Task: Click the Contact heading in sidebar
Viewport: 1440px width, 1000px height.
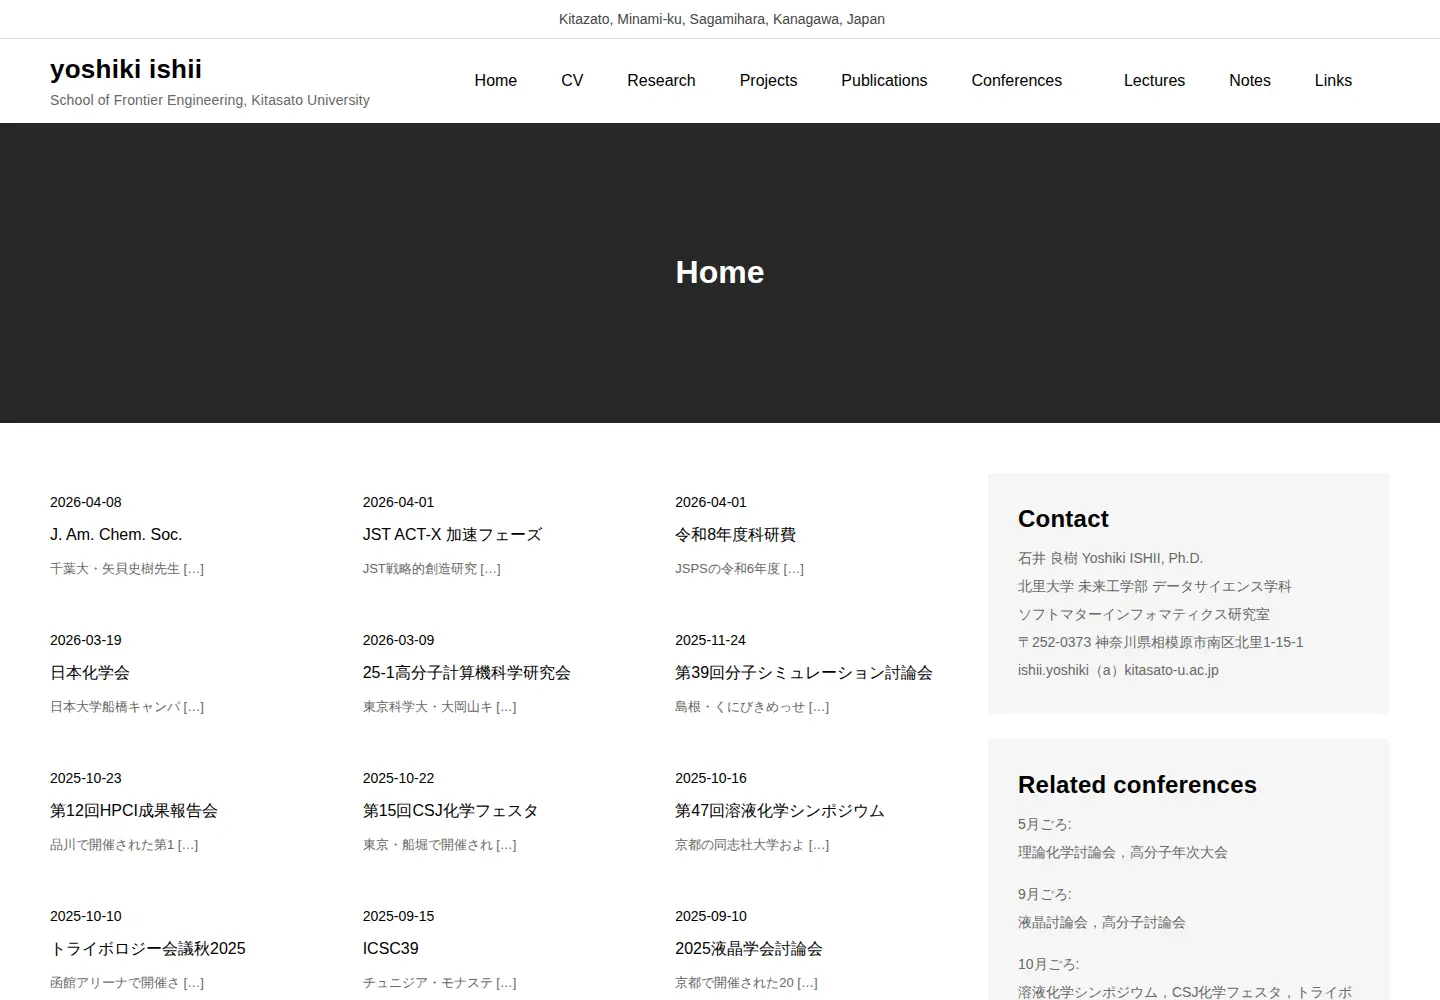Action: click(x=1063, y=519)
